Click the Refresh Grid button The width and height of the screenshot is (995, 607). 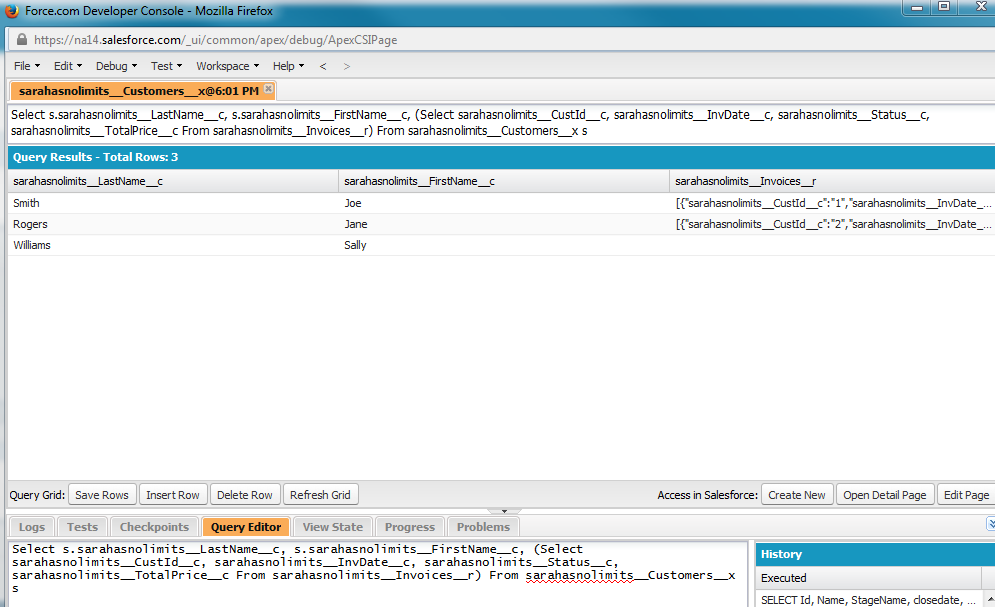pyautogui.click(x=320, y=495)
